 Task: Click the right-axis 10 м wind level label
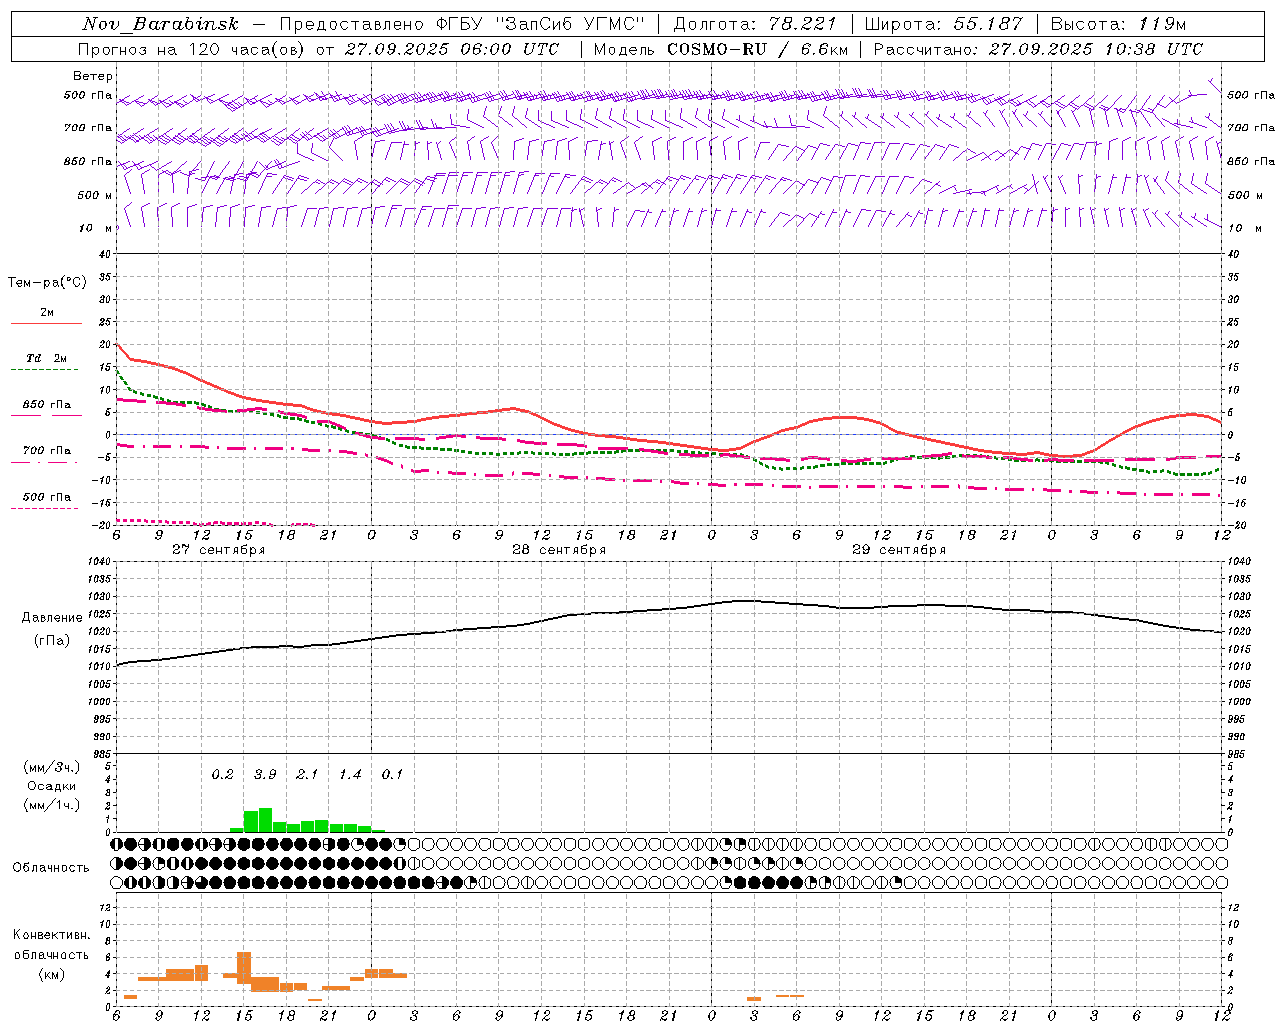click(1244, 228)
